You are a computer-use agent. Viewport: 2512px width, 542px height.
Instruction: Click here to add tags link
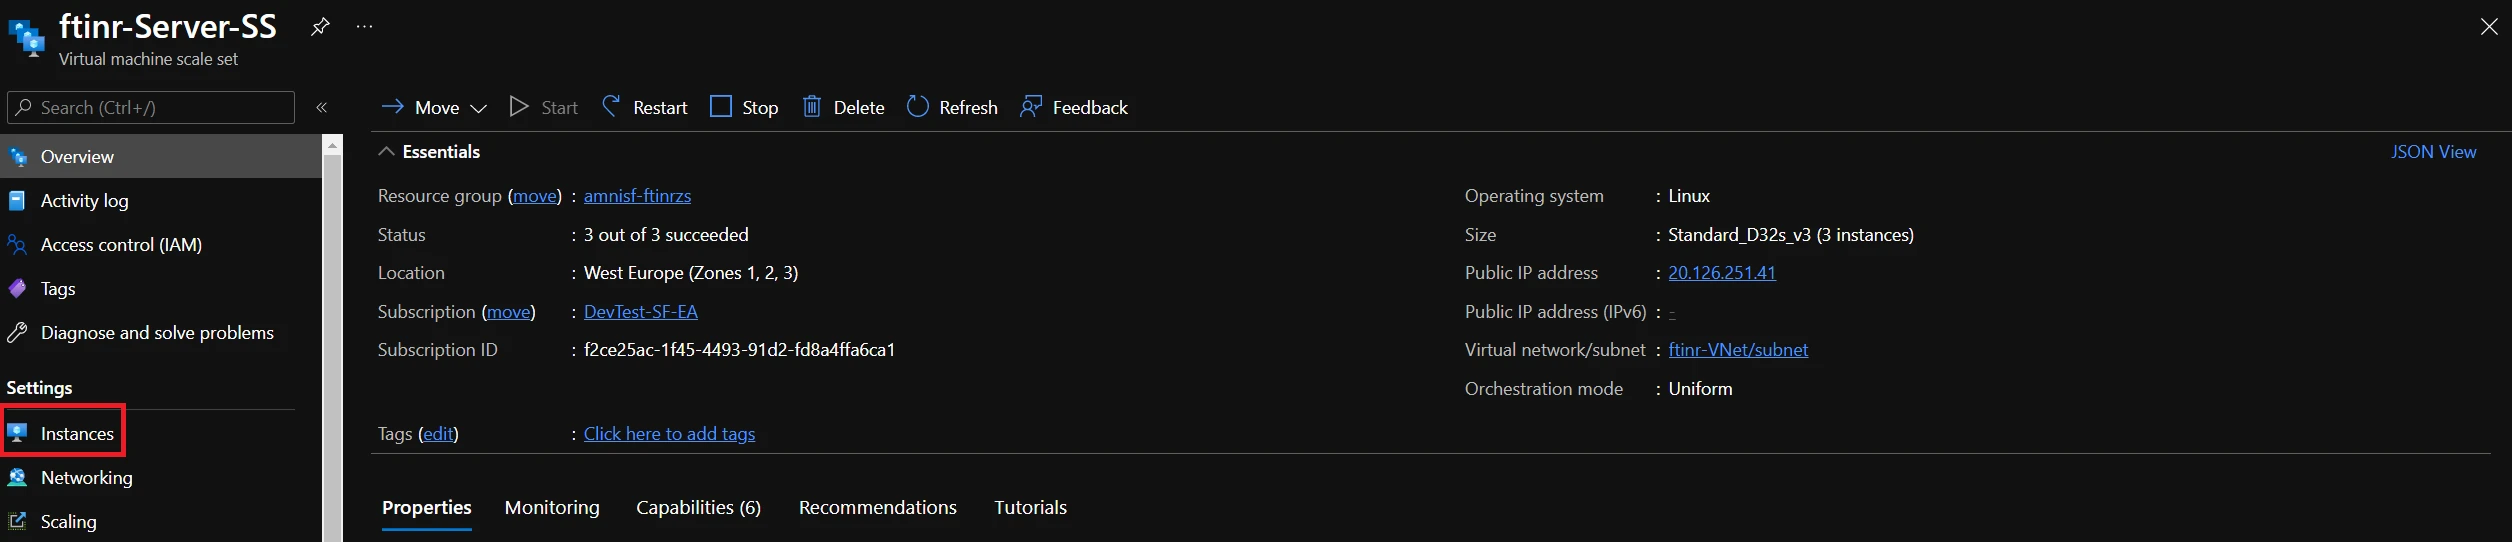tap(669, 434)
